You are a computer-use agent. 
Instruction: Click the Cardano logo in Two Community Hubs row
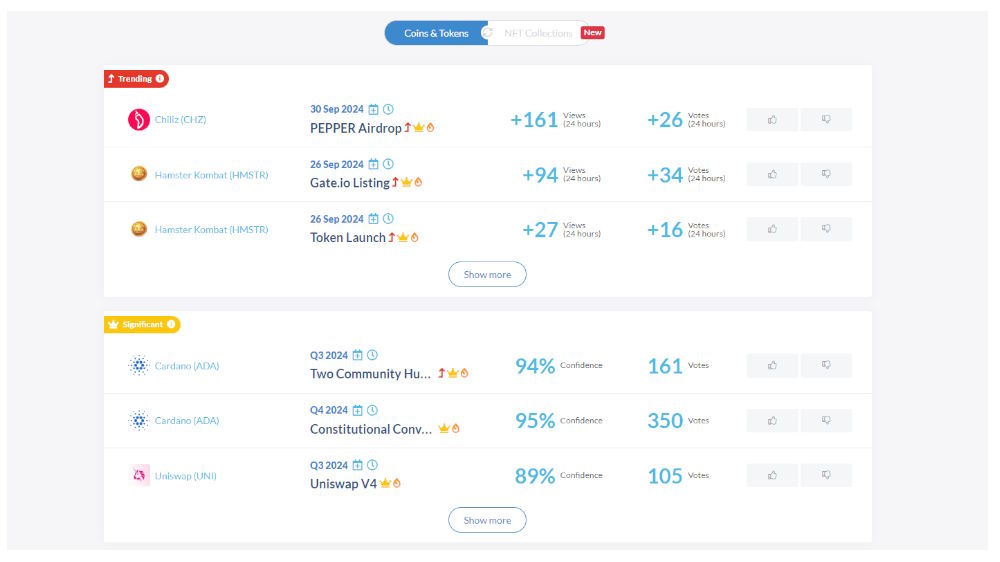click(x=138, y=366)
